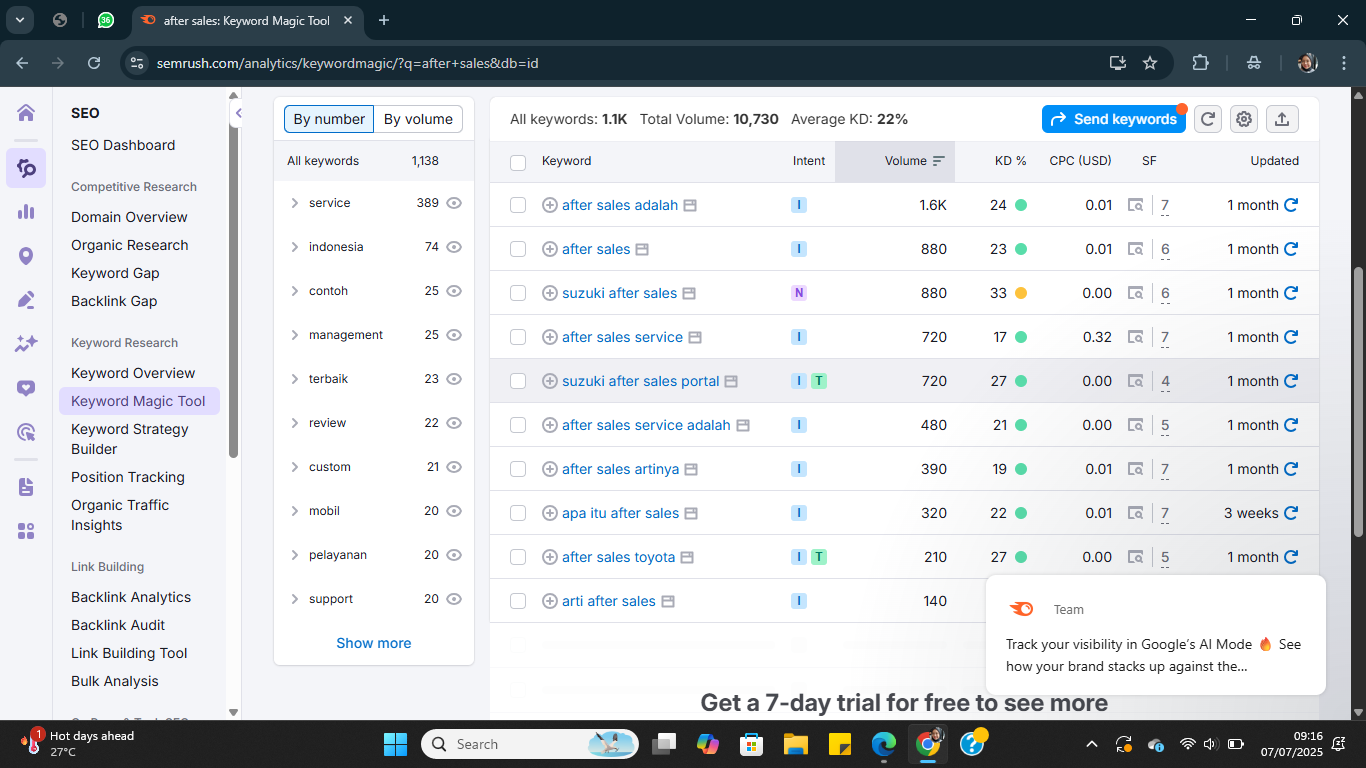Viewport: 1366px width, 768px height.
Task: Check the 'after sales toyota' row checkbox
Action: tap(518, 557)
